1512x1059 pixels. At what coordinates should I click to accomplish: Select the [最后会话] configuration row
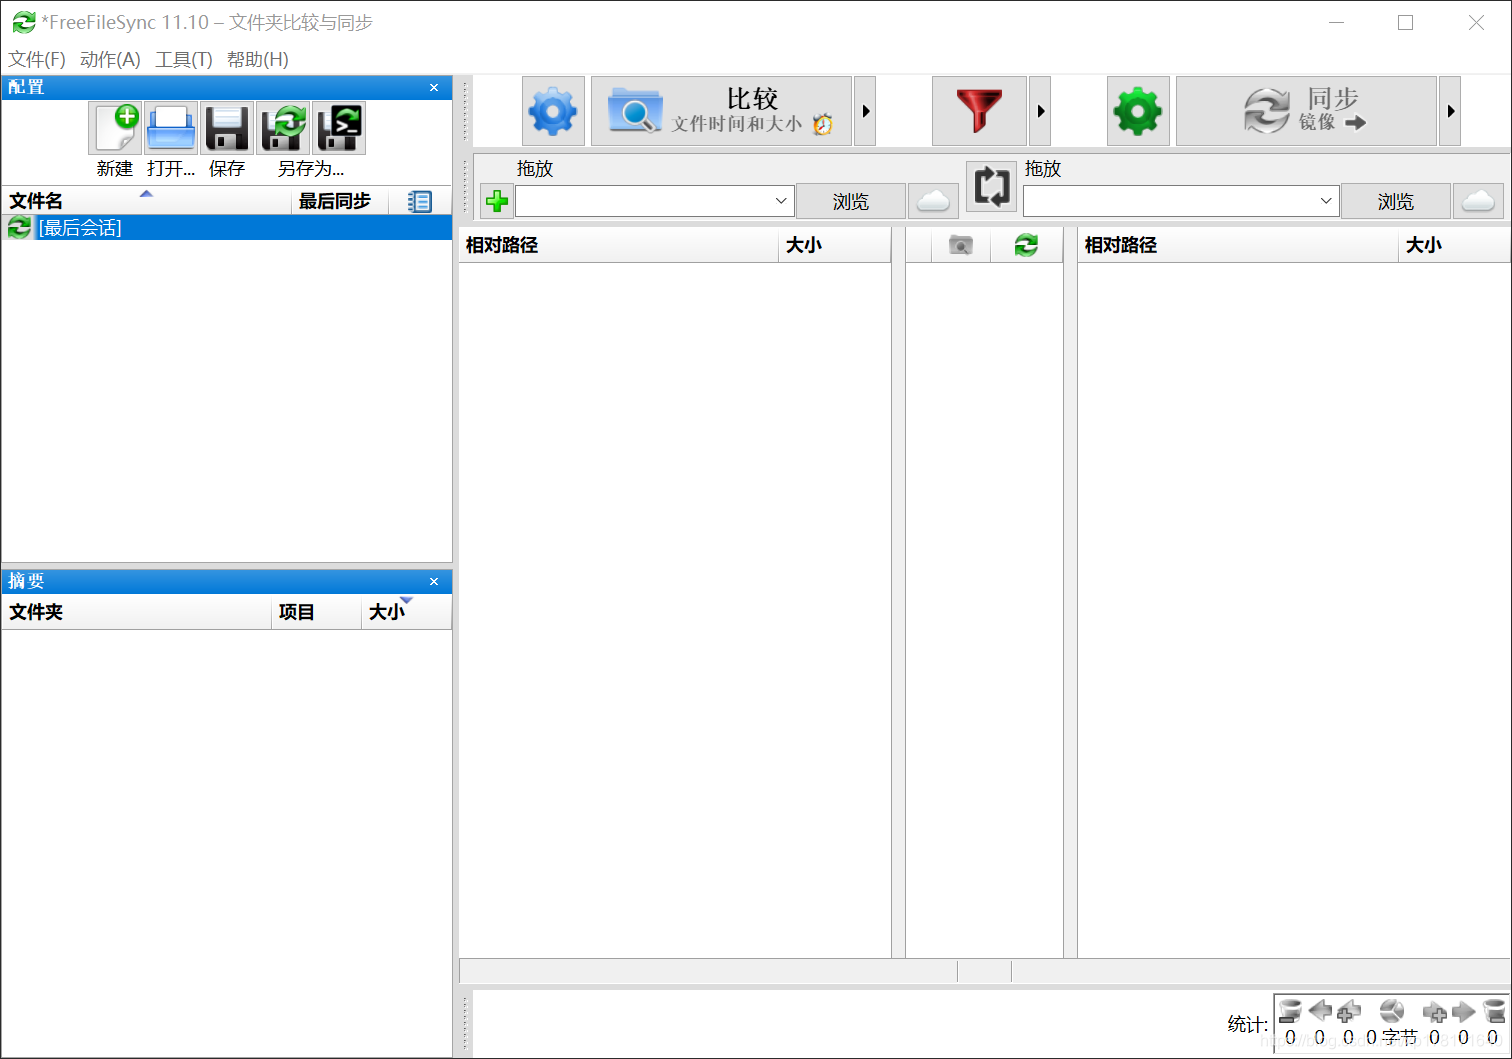[x=227, y=228]
